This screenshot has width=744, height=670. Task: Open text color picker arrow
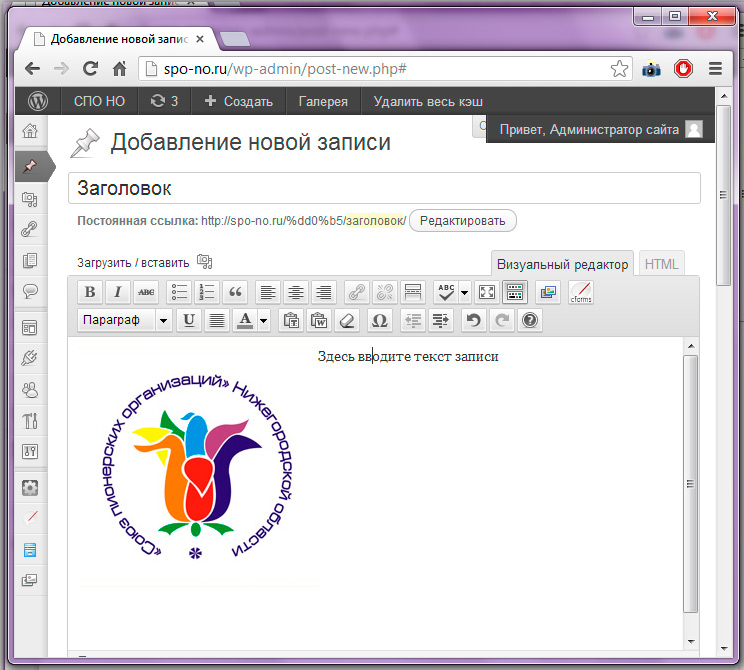pos(264,321)
